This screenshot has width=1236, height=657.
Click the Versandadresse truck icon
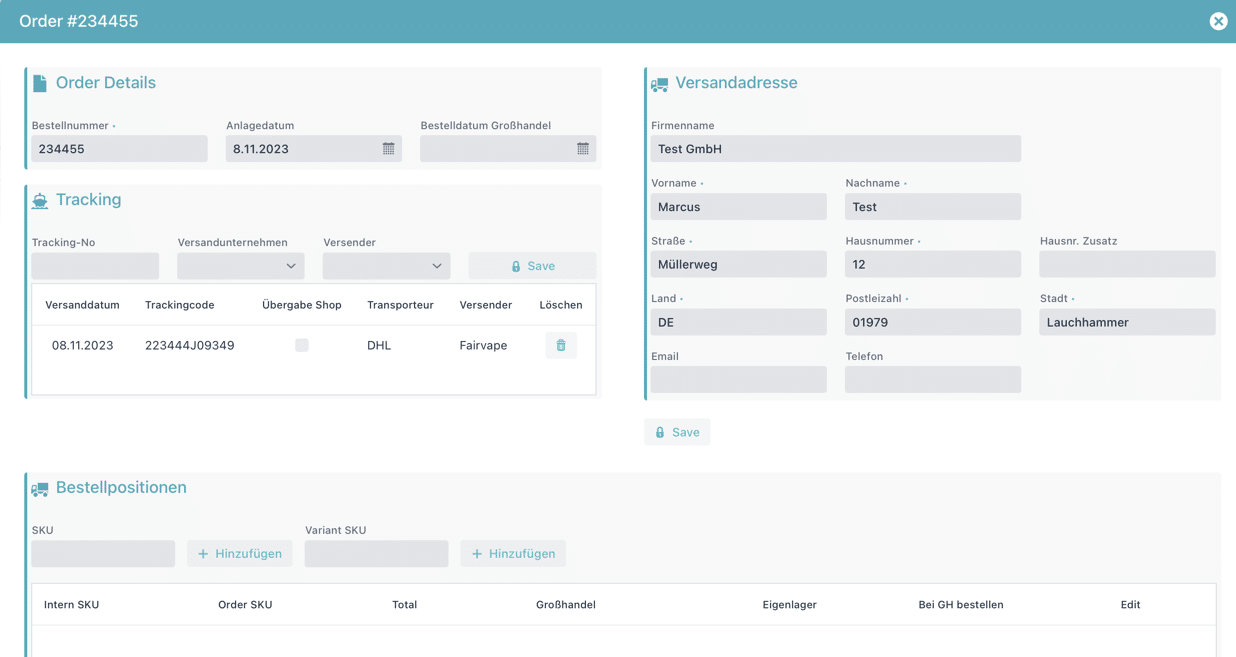[x=659, y=85]
